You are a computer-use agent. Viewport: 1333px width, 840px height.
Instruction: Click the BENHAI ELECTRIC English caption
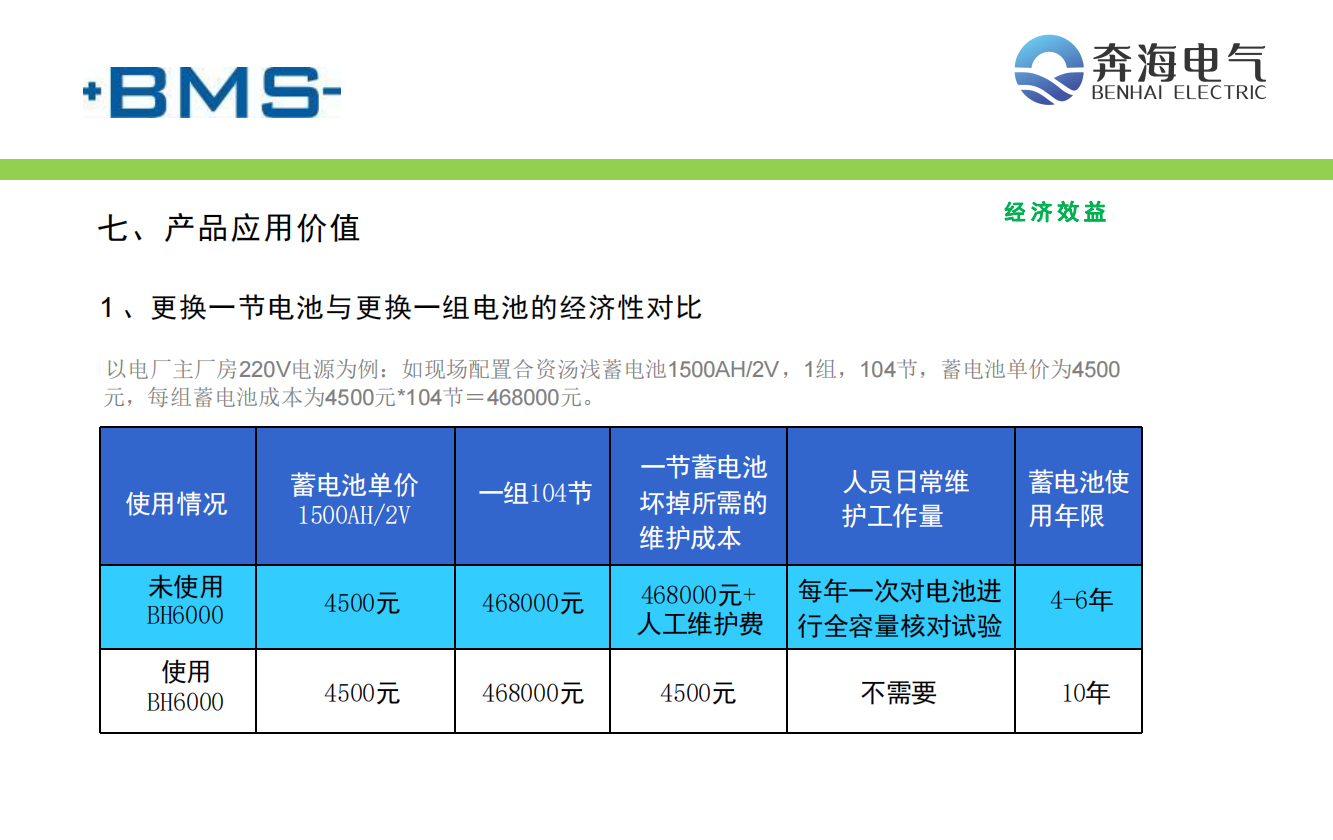point(1179,93)
